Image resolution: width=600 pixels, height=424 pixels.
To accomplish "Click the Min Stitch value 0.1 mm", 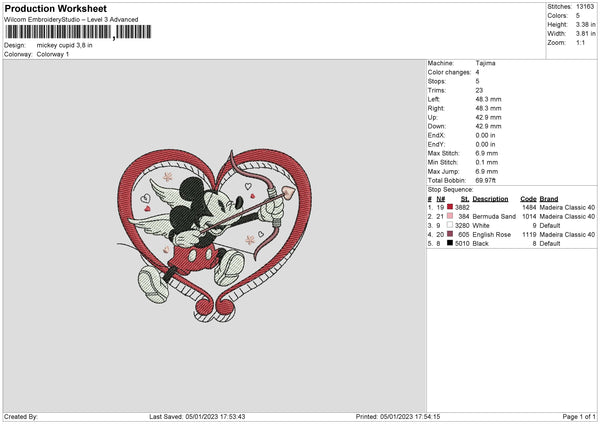I will [x=487, y=162].
